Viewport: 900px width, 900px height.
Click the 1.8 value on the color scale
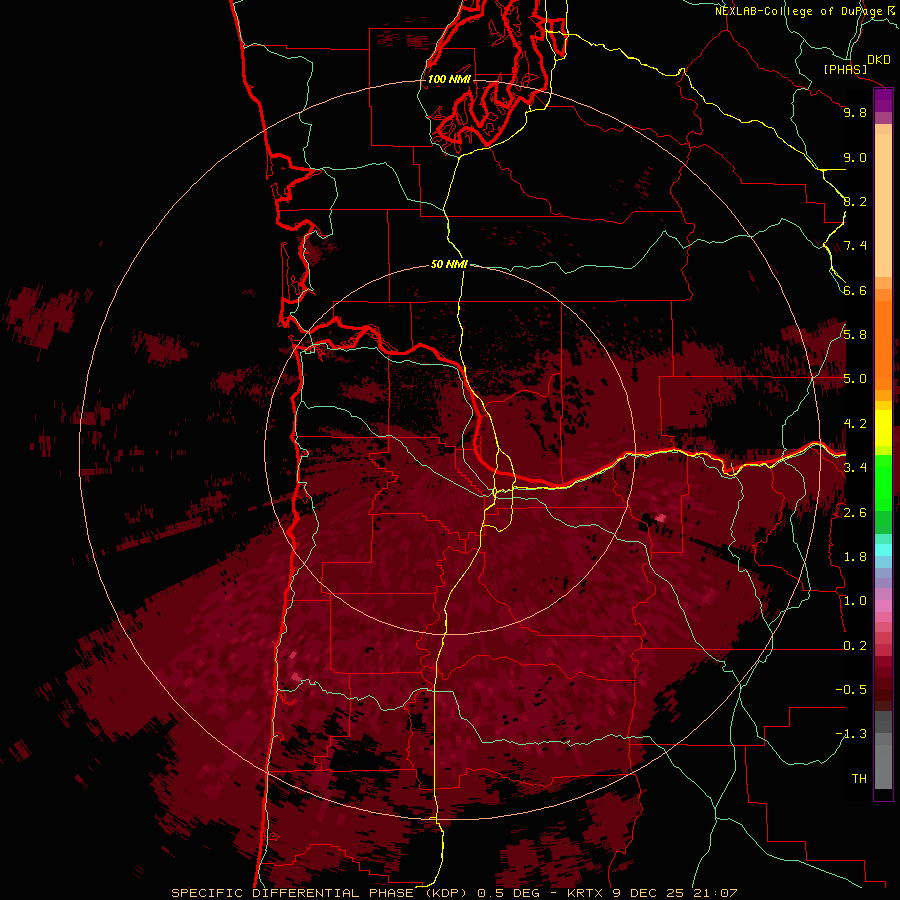(x=855, y=557)
